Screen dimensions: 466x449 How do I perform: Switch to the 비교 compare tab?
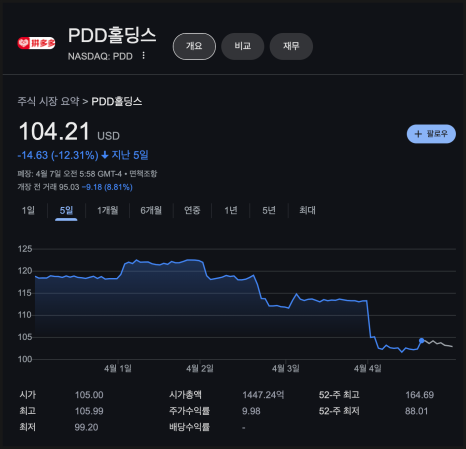(243, 46)
